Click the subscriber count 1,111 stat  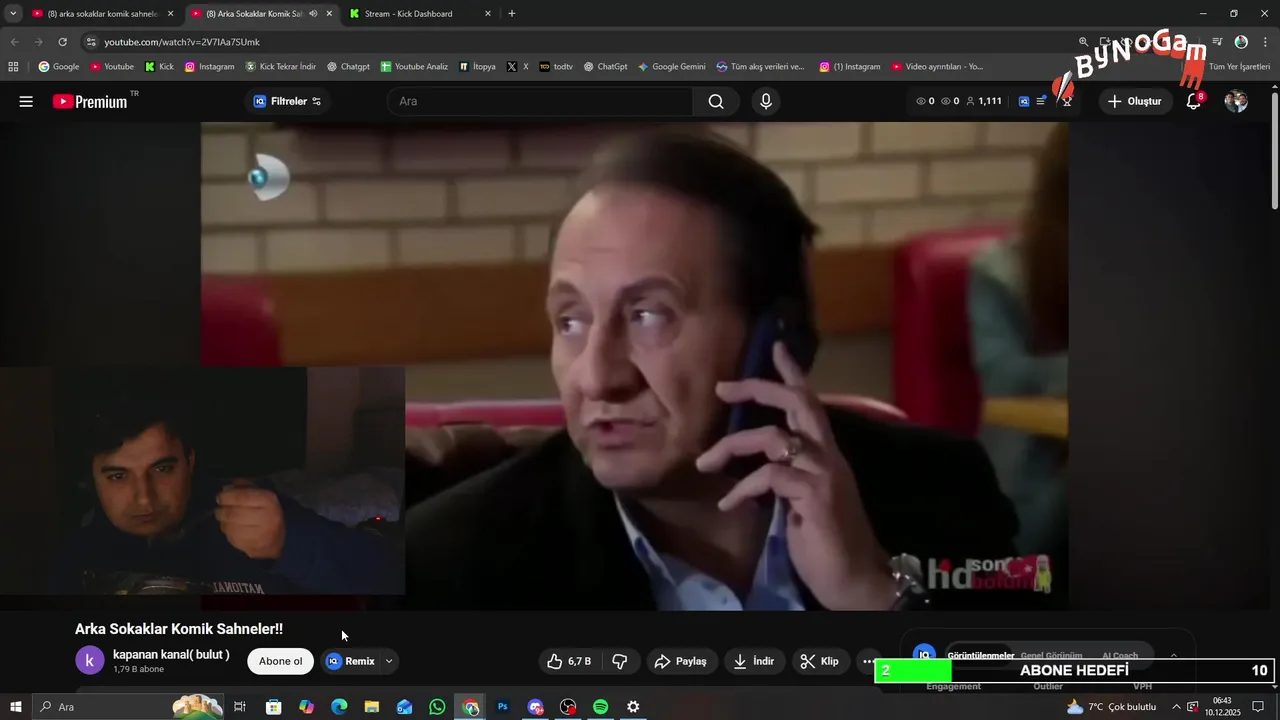[x=983, y=101]
